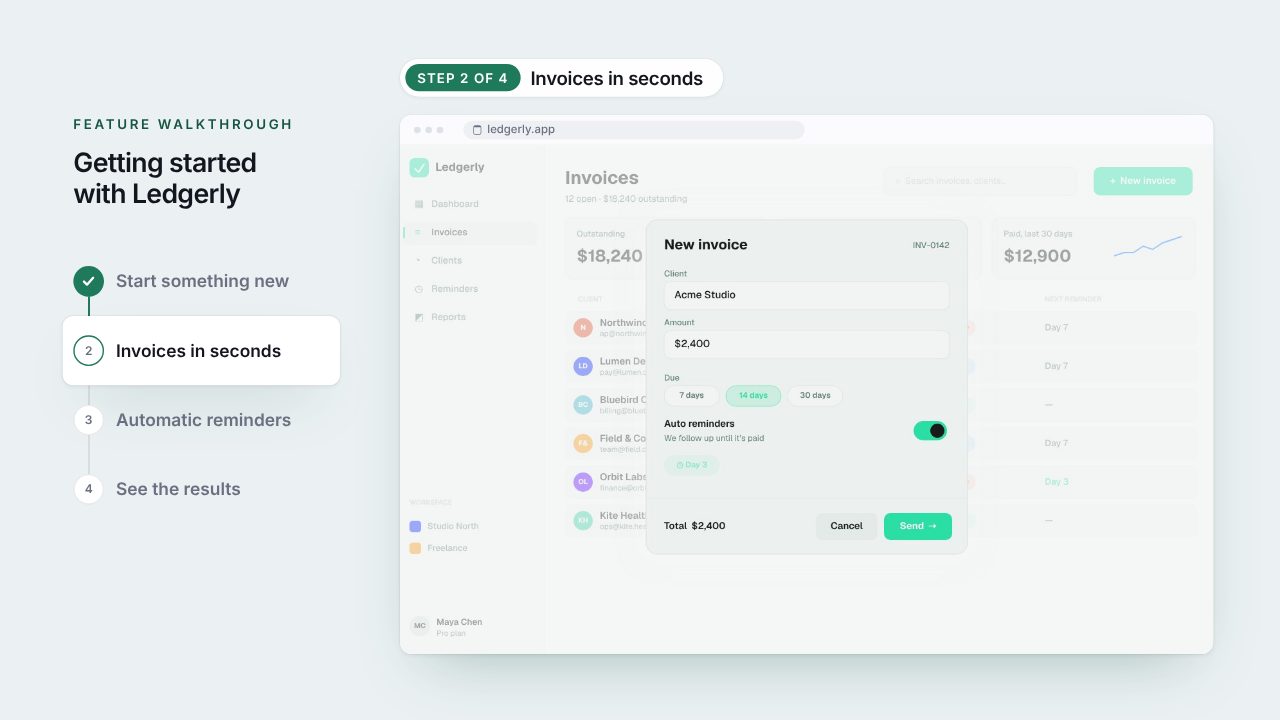Click the STEP 2 OF 4 badge

(463, 78)
